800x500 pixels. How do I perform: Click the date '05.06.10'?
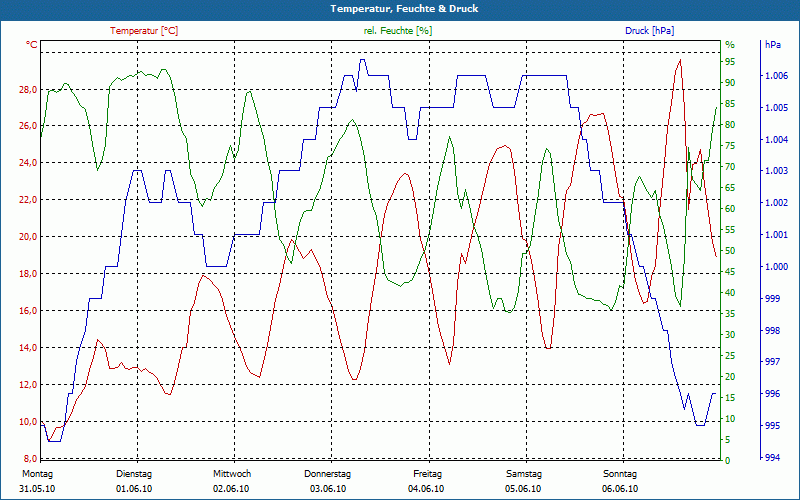pos(523,489)
